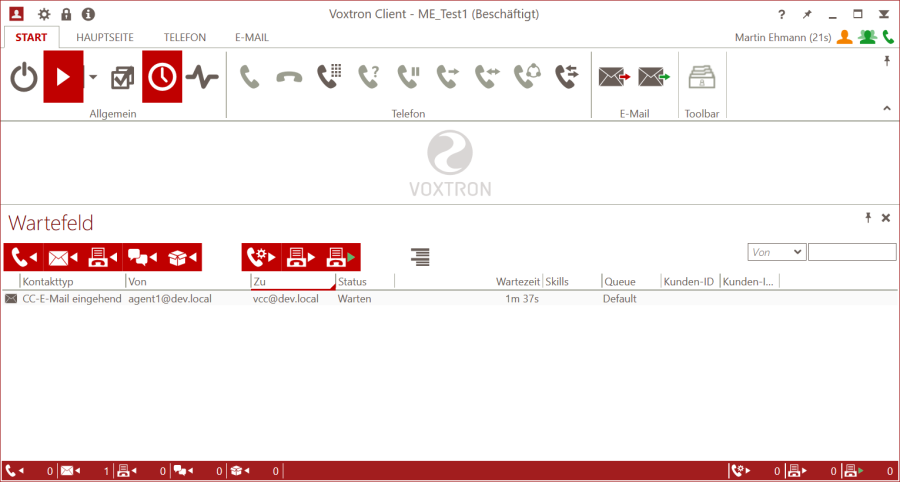Click the send email icon with green arrow
Screen dimensions: 900x482
pos(652,77)
